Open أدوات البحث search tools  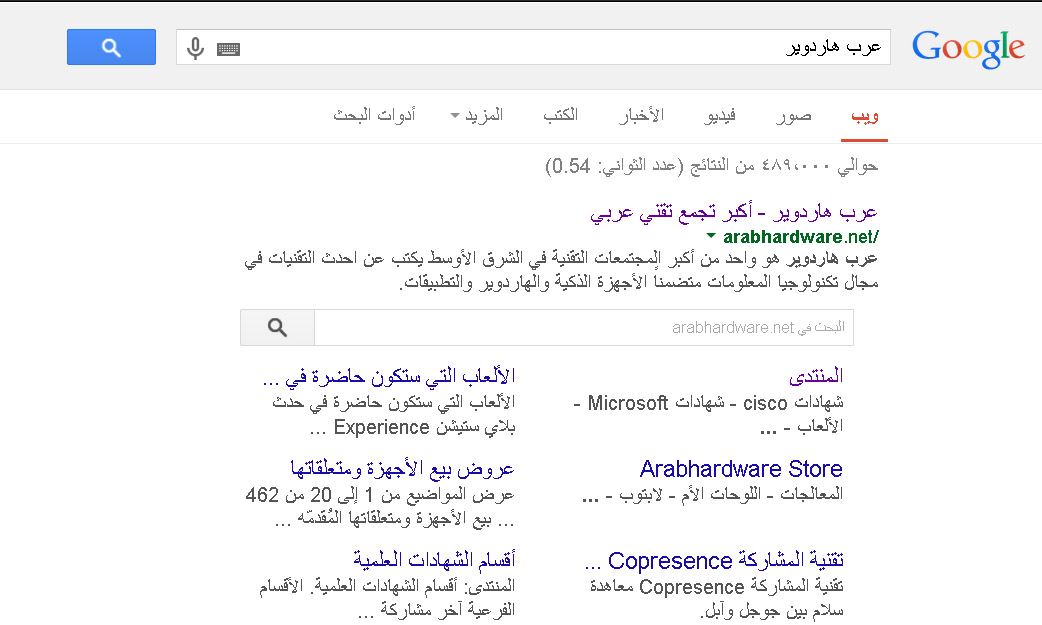(x=374, y=115)
